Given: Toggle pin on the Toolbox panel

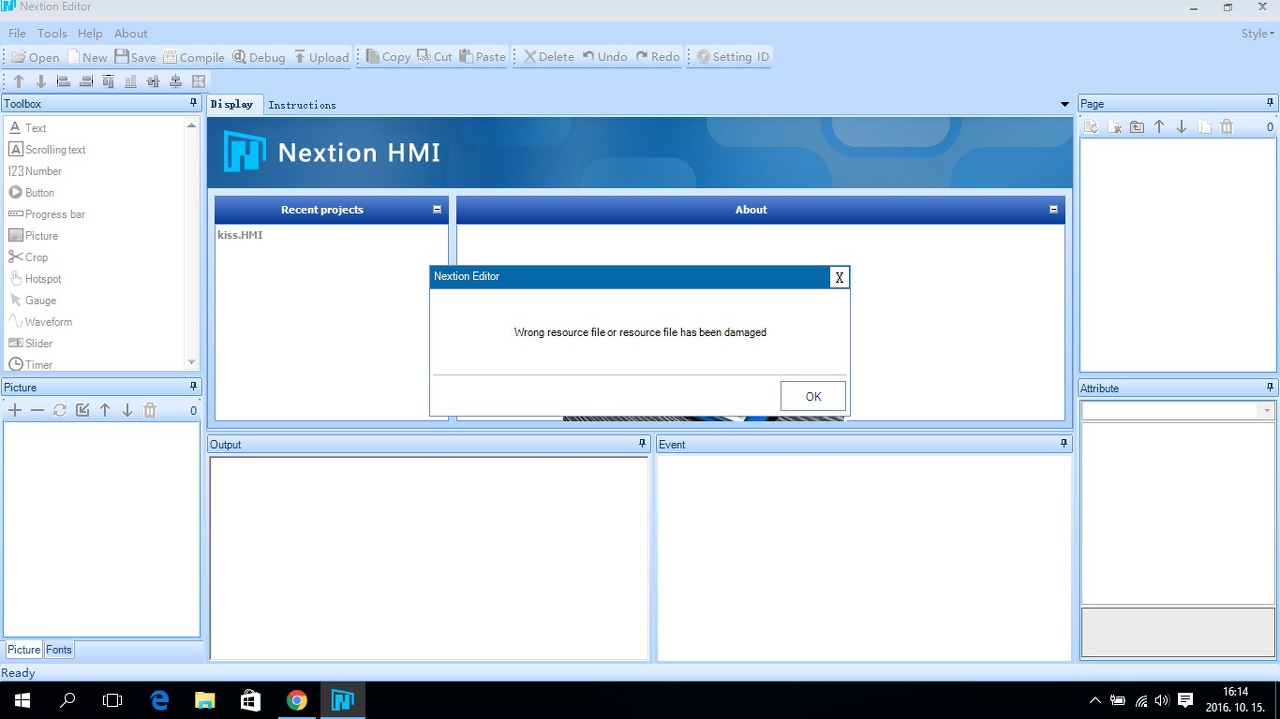Looking at the screenshot, I should click(193, 103).
